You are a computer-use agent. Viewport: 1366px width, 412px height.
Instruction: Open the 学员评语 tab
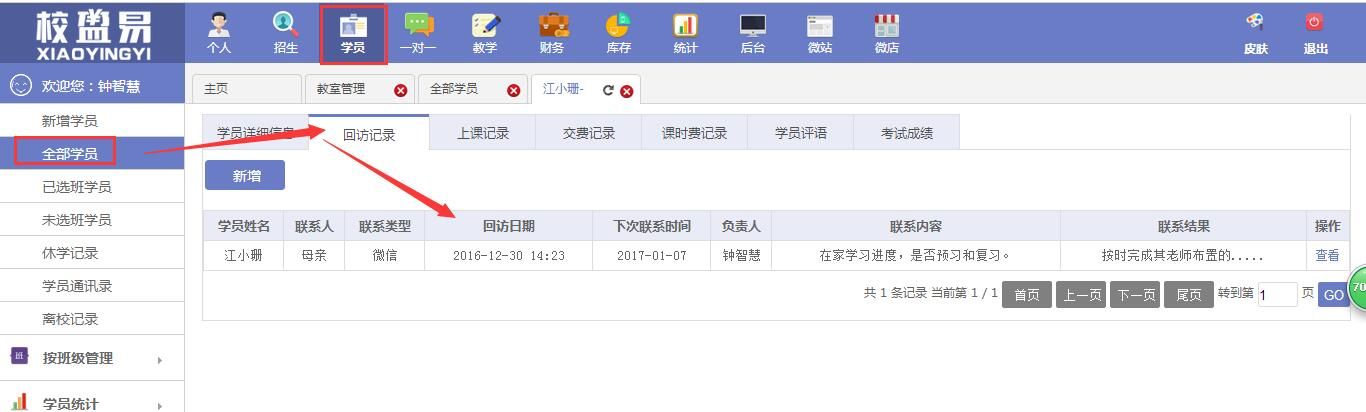pos(801,133)
